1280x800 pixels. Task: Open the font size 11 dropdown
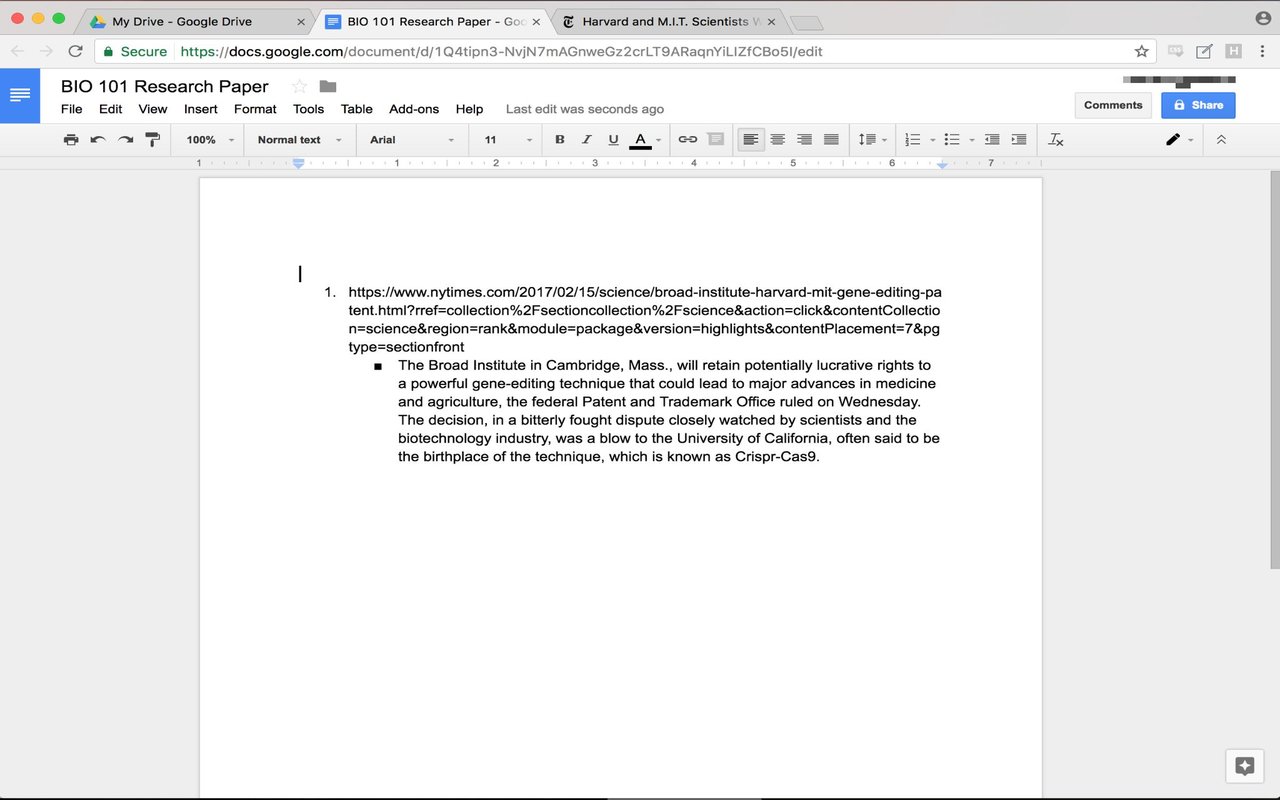[x=508, y=140]
